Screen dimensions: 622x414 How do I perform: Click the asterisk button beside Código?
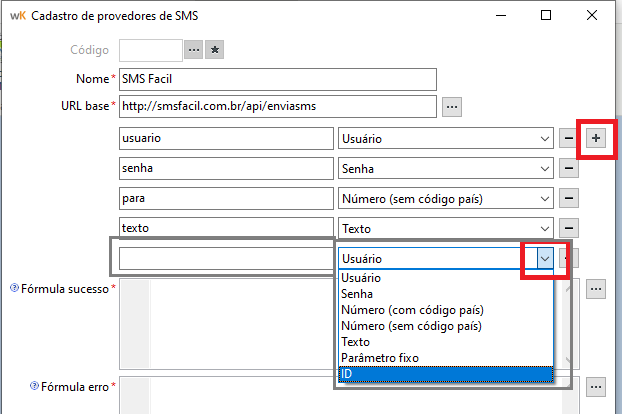[216, 49]
